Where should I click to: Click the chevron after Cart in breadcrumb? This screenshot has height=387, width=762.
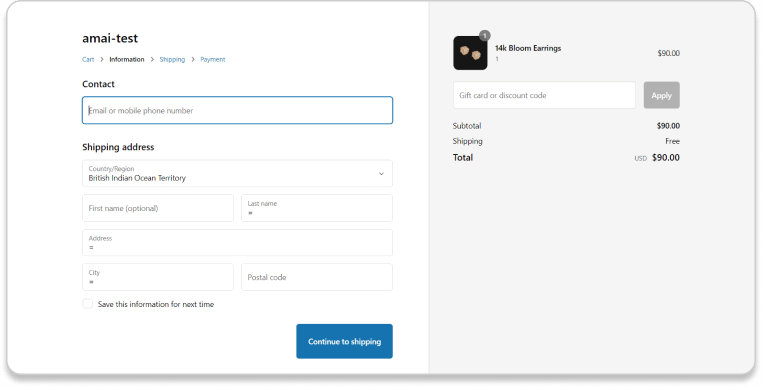(102, 59)
